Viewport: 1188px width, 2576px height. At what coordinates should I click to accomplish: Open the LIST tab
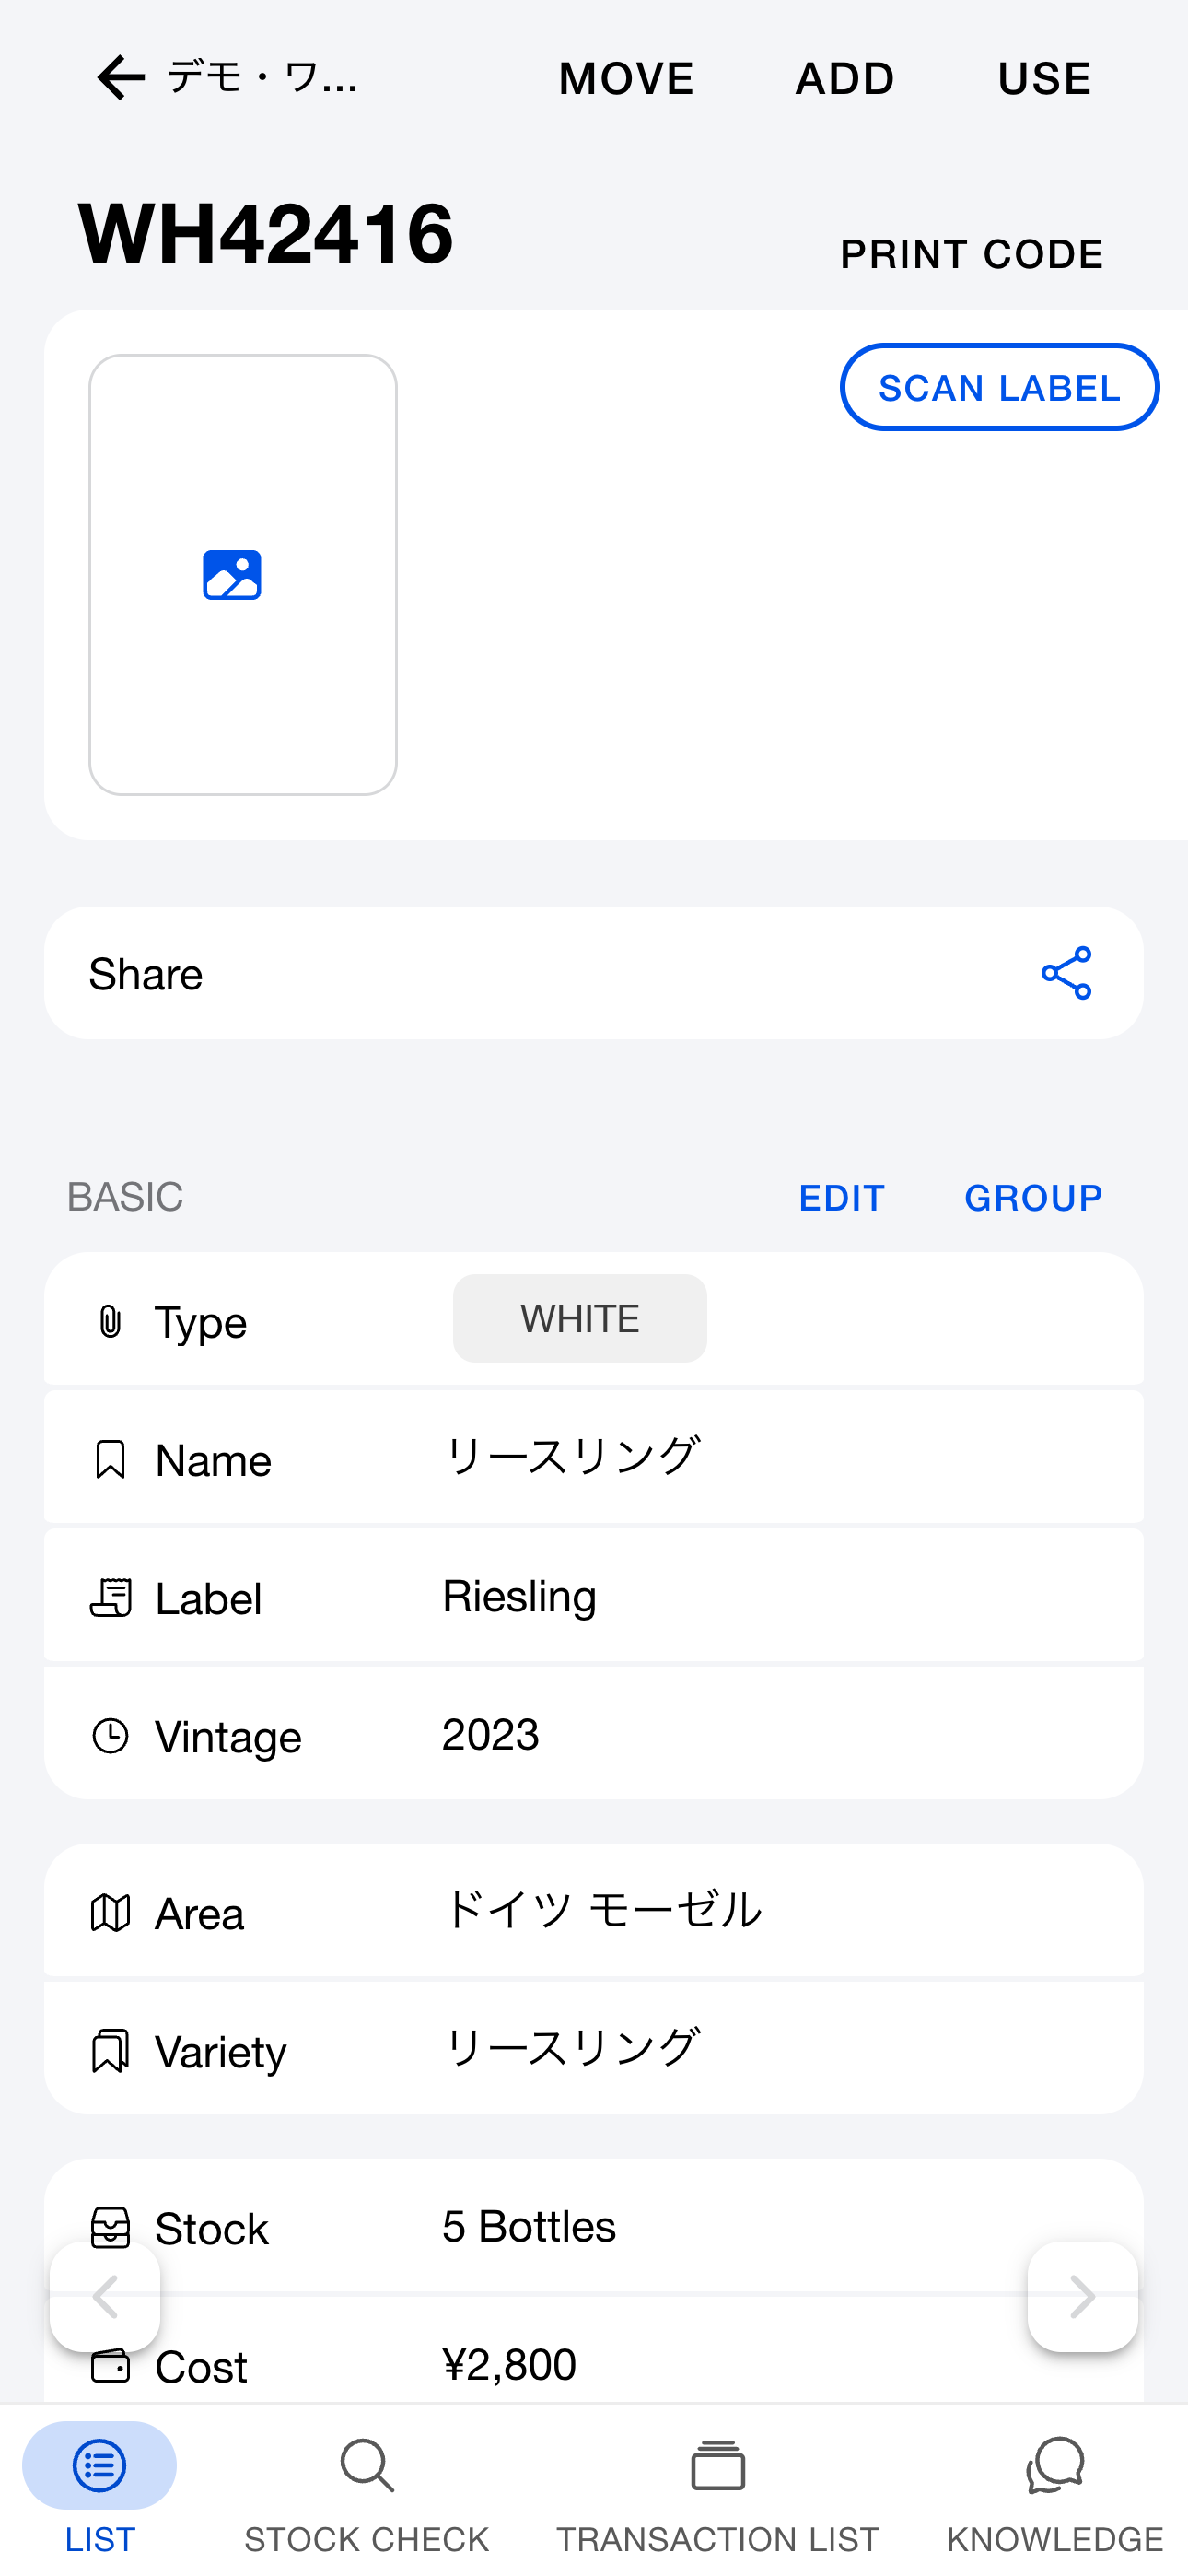[99, 2489]
